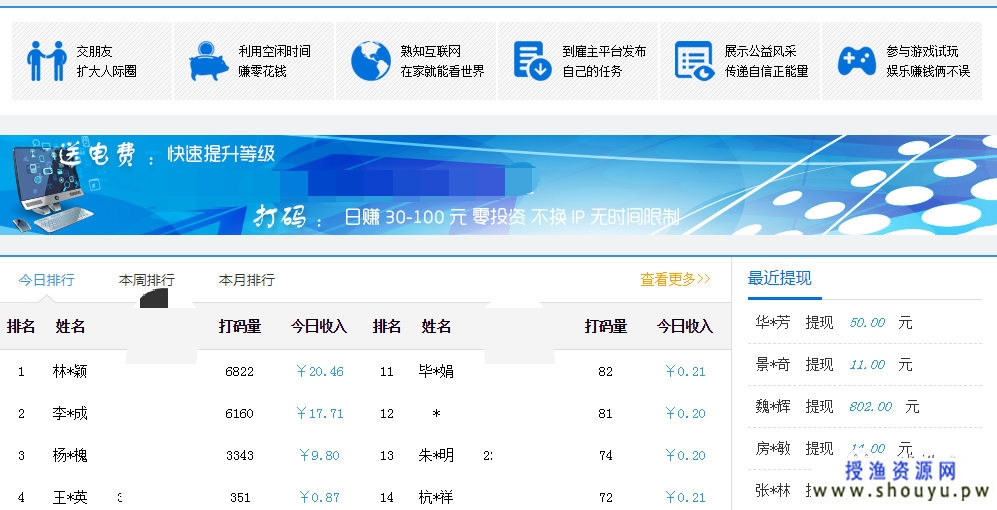
Task: Click the public welfare list icon
Action: 694,61
